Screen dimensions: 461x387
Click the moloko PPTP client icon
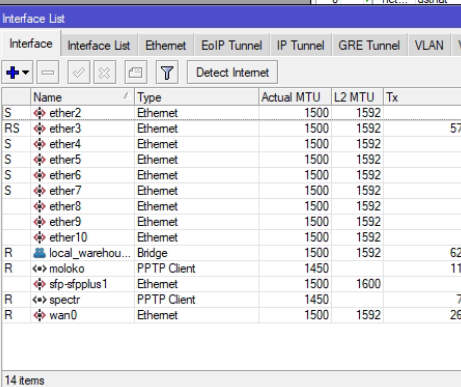pyautogui.click(x=39, y=268)
